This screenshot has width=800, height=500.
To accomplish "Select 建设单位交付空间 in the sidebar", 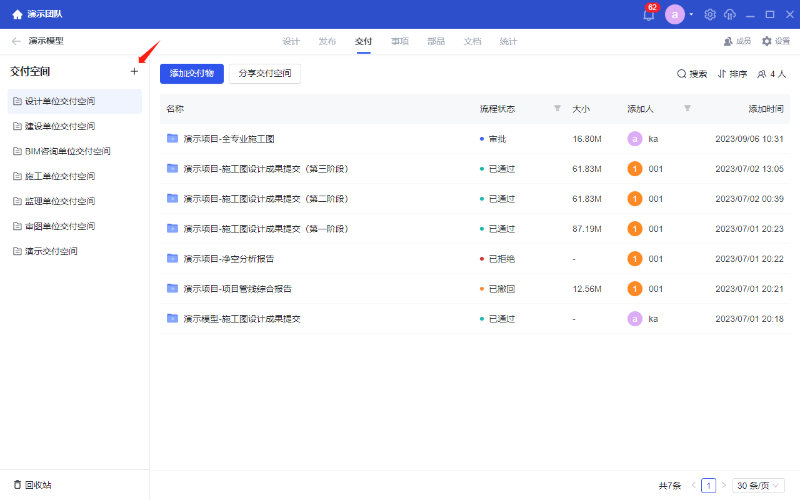I will click(74, 126).
